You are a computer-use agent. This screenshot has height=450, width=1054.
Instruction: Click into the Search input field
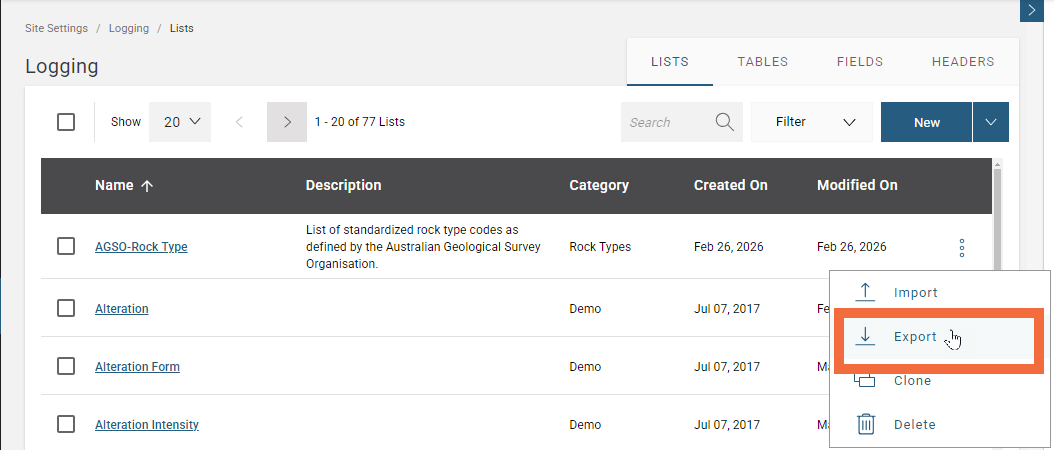(665, 122)
